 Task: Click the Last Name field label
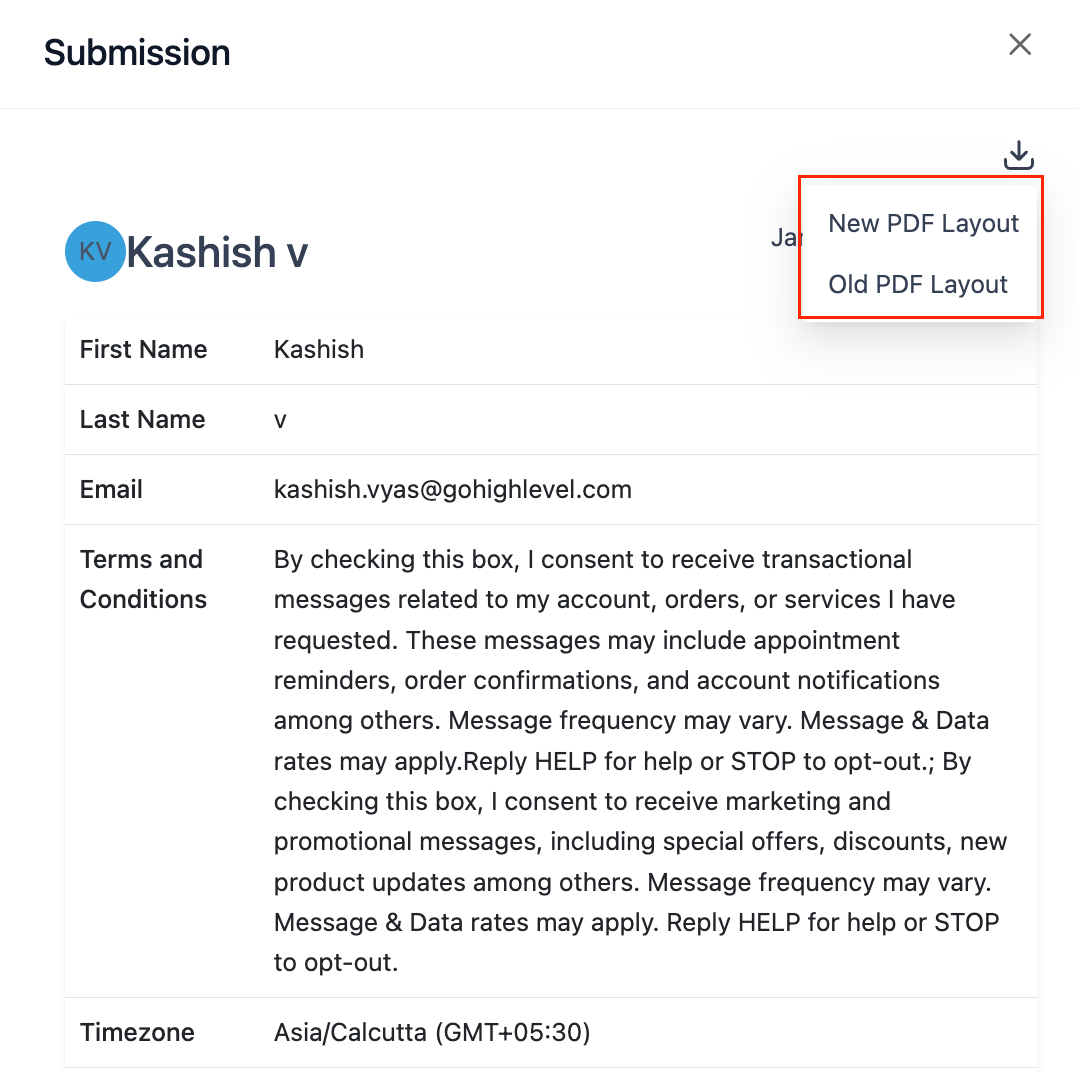click(142, 419)
